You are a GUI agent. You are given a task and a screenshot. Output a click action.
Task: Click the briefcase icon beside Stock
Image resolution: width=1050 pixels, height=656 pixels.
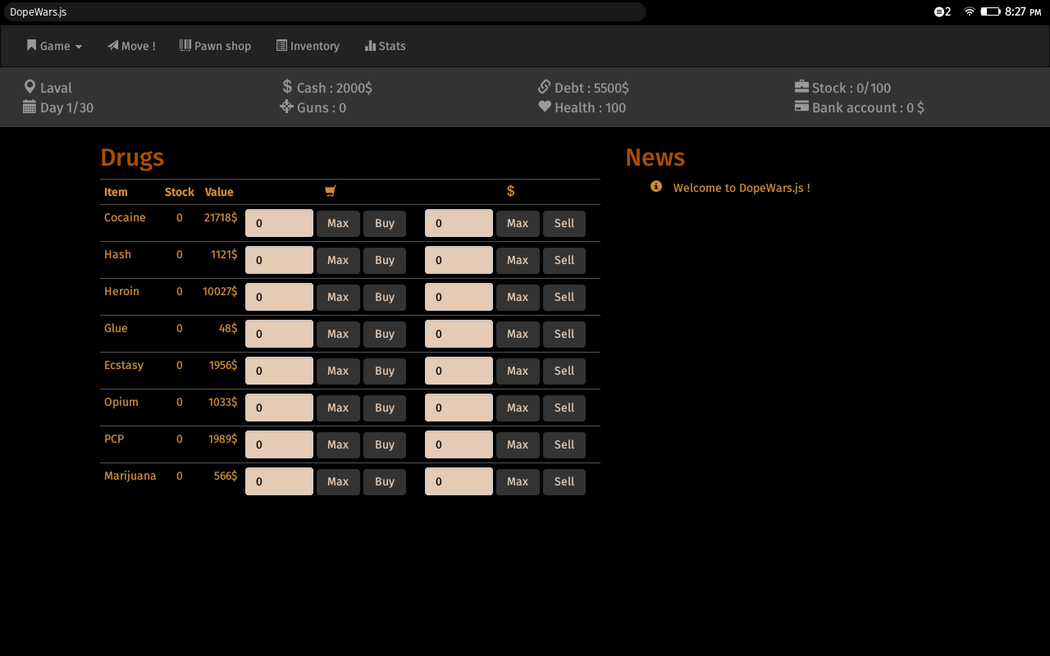click(x=801, y=87)
